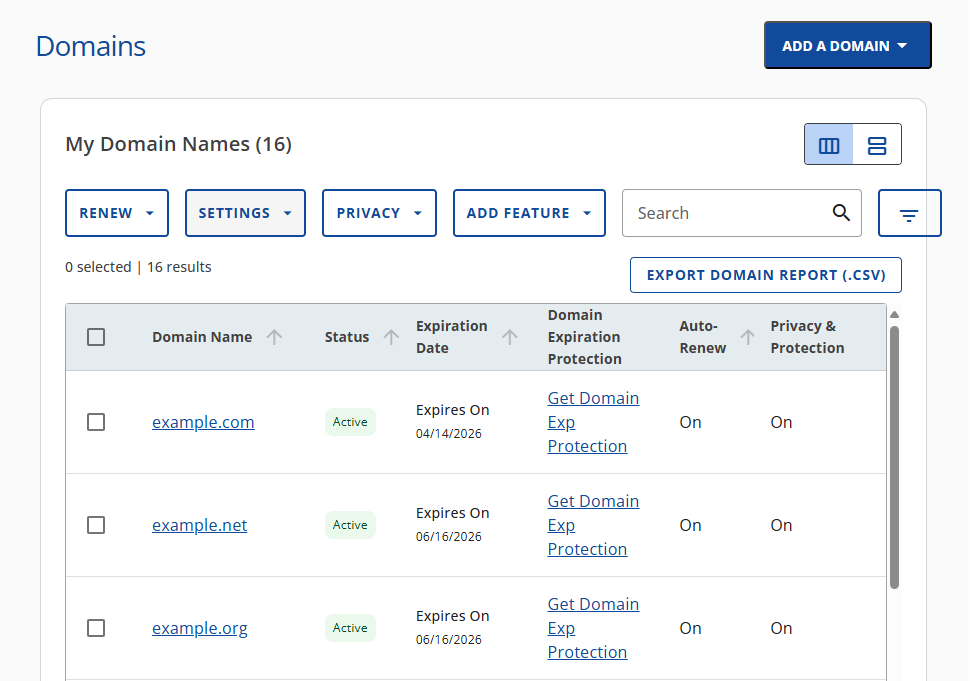Open the RENEW dropdown
The width and height of the screenshot is (970, 681).
pyautogui.click(x=116, y=212)
